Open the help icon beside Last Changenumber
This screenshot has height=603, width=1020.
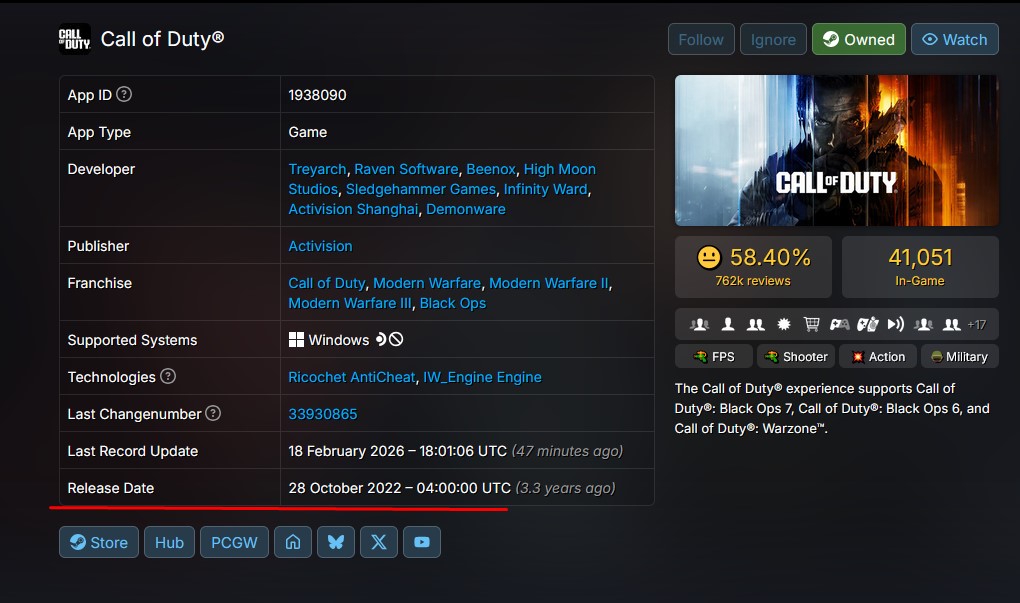tap(213, 413)
